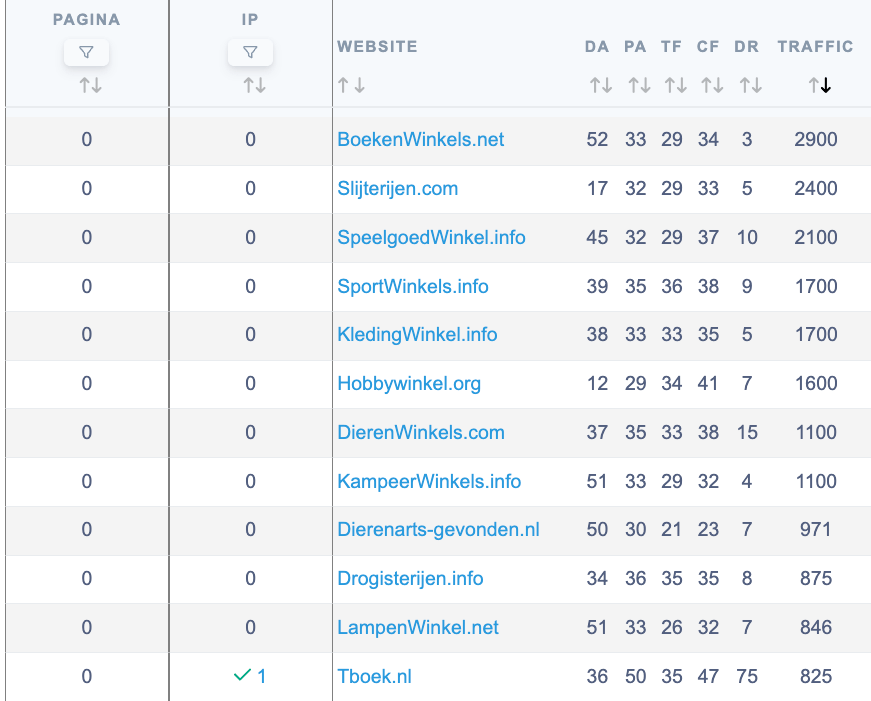Select the PAGINA column header
Screen dimensions: 871x701
[86, 19]
